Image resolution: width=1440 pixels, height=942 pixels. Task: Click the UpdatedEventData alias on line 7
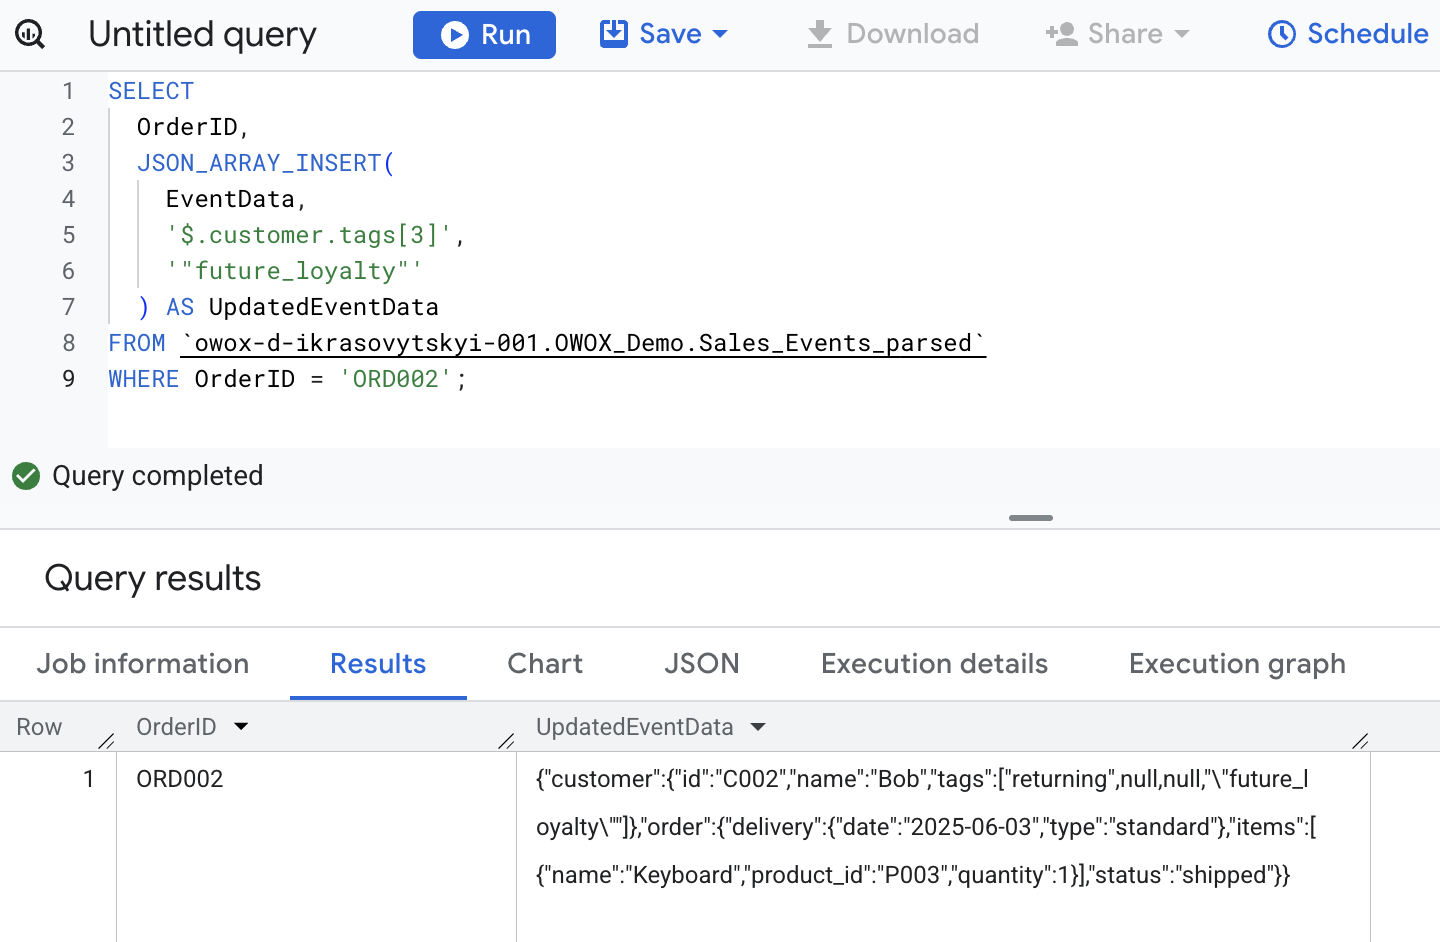click(324, 307)
